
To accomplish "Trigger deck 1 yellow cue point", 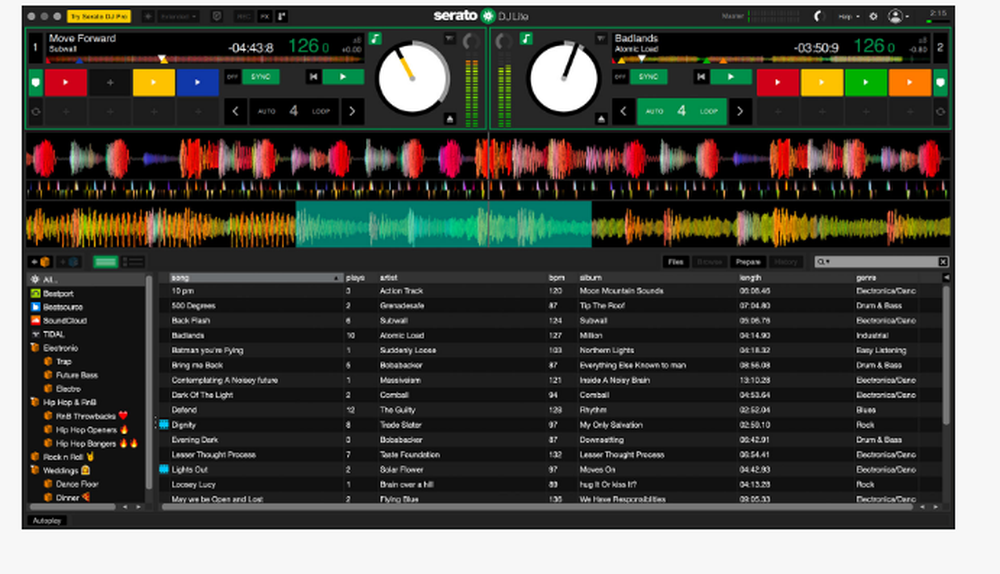I will click(154, 83).
